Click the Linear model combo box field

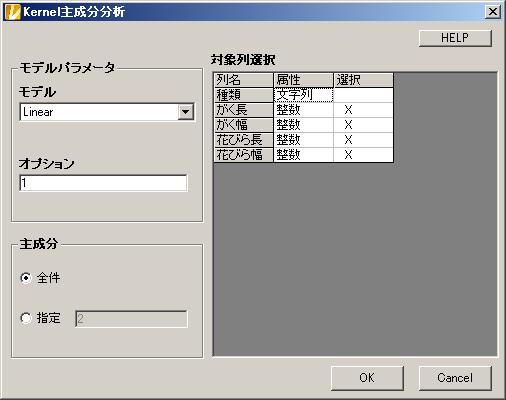(107, 112)
